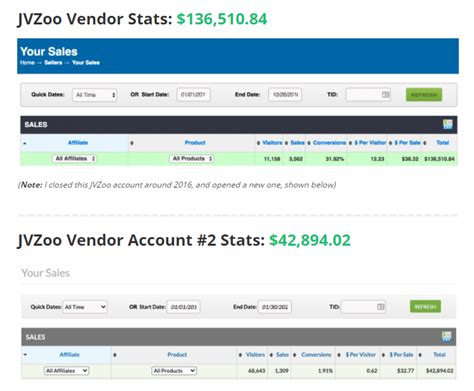Image resolution: width=474 pixels, height=391 pixels.
Task: Select the $136,510.84 total cell in first table
Action: click(x=439, y=159)
